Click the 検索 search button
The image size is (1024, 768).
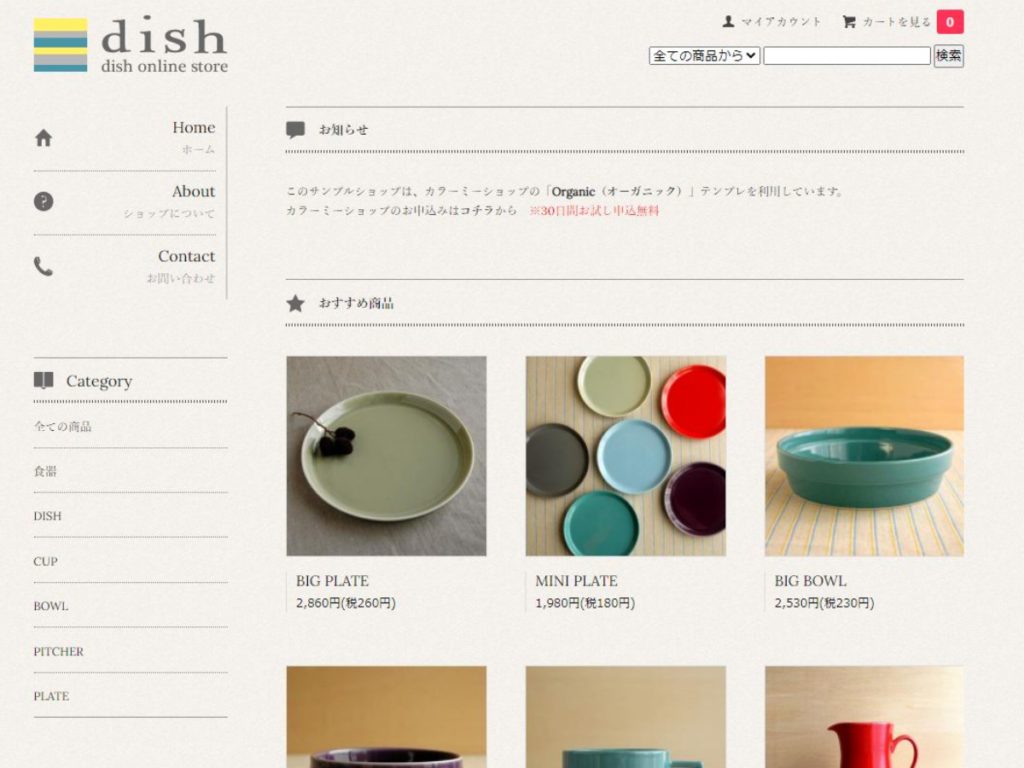(x=948, y=56)
